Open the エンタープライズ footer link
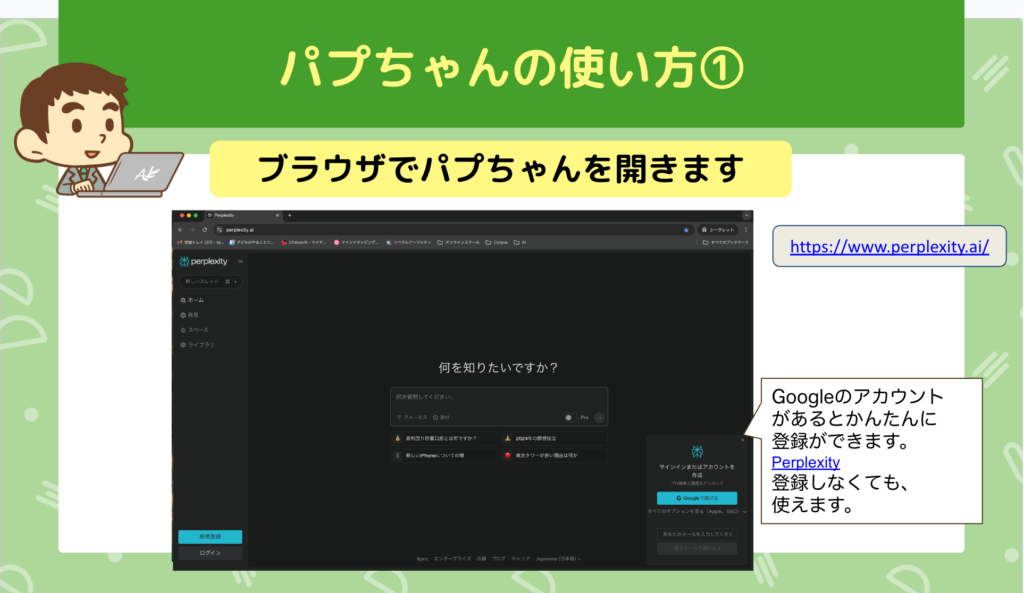 (453, 559)
